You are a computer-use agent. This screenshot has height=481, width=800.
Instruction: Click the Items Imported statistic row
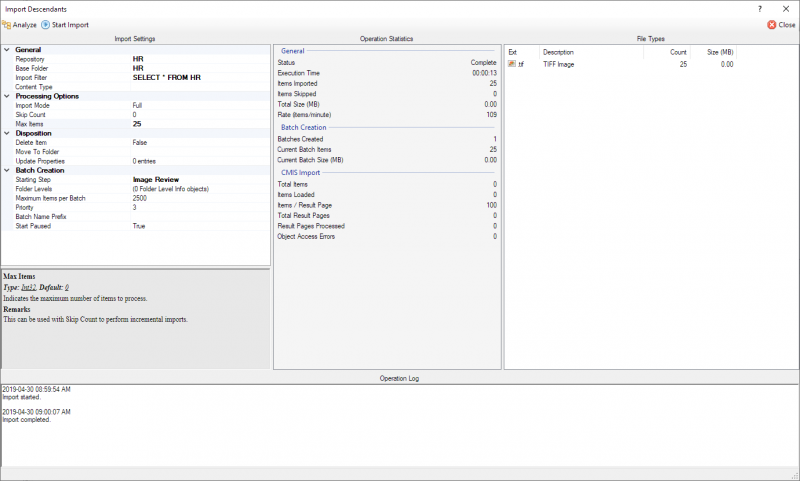click(x=387, y=83)
